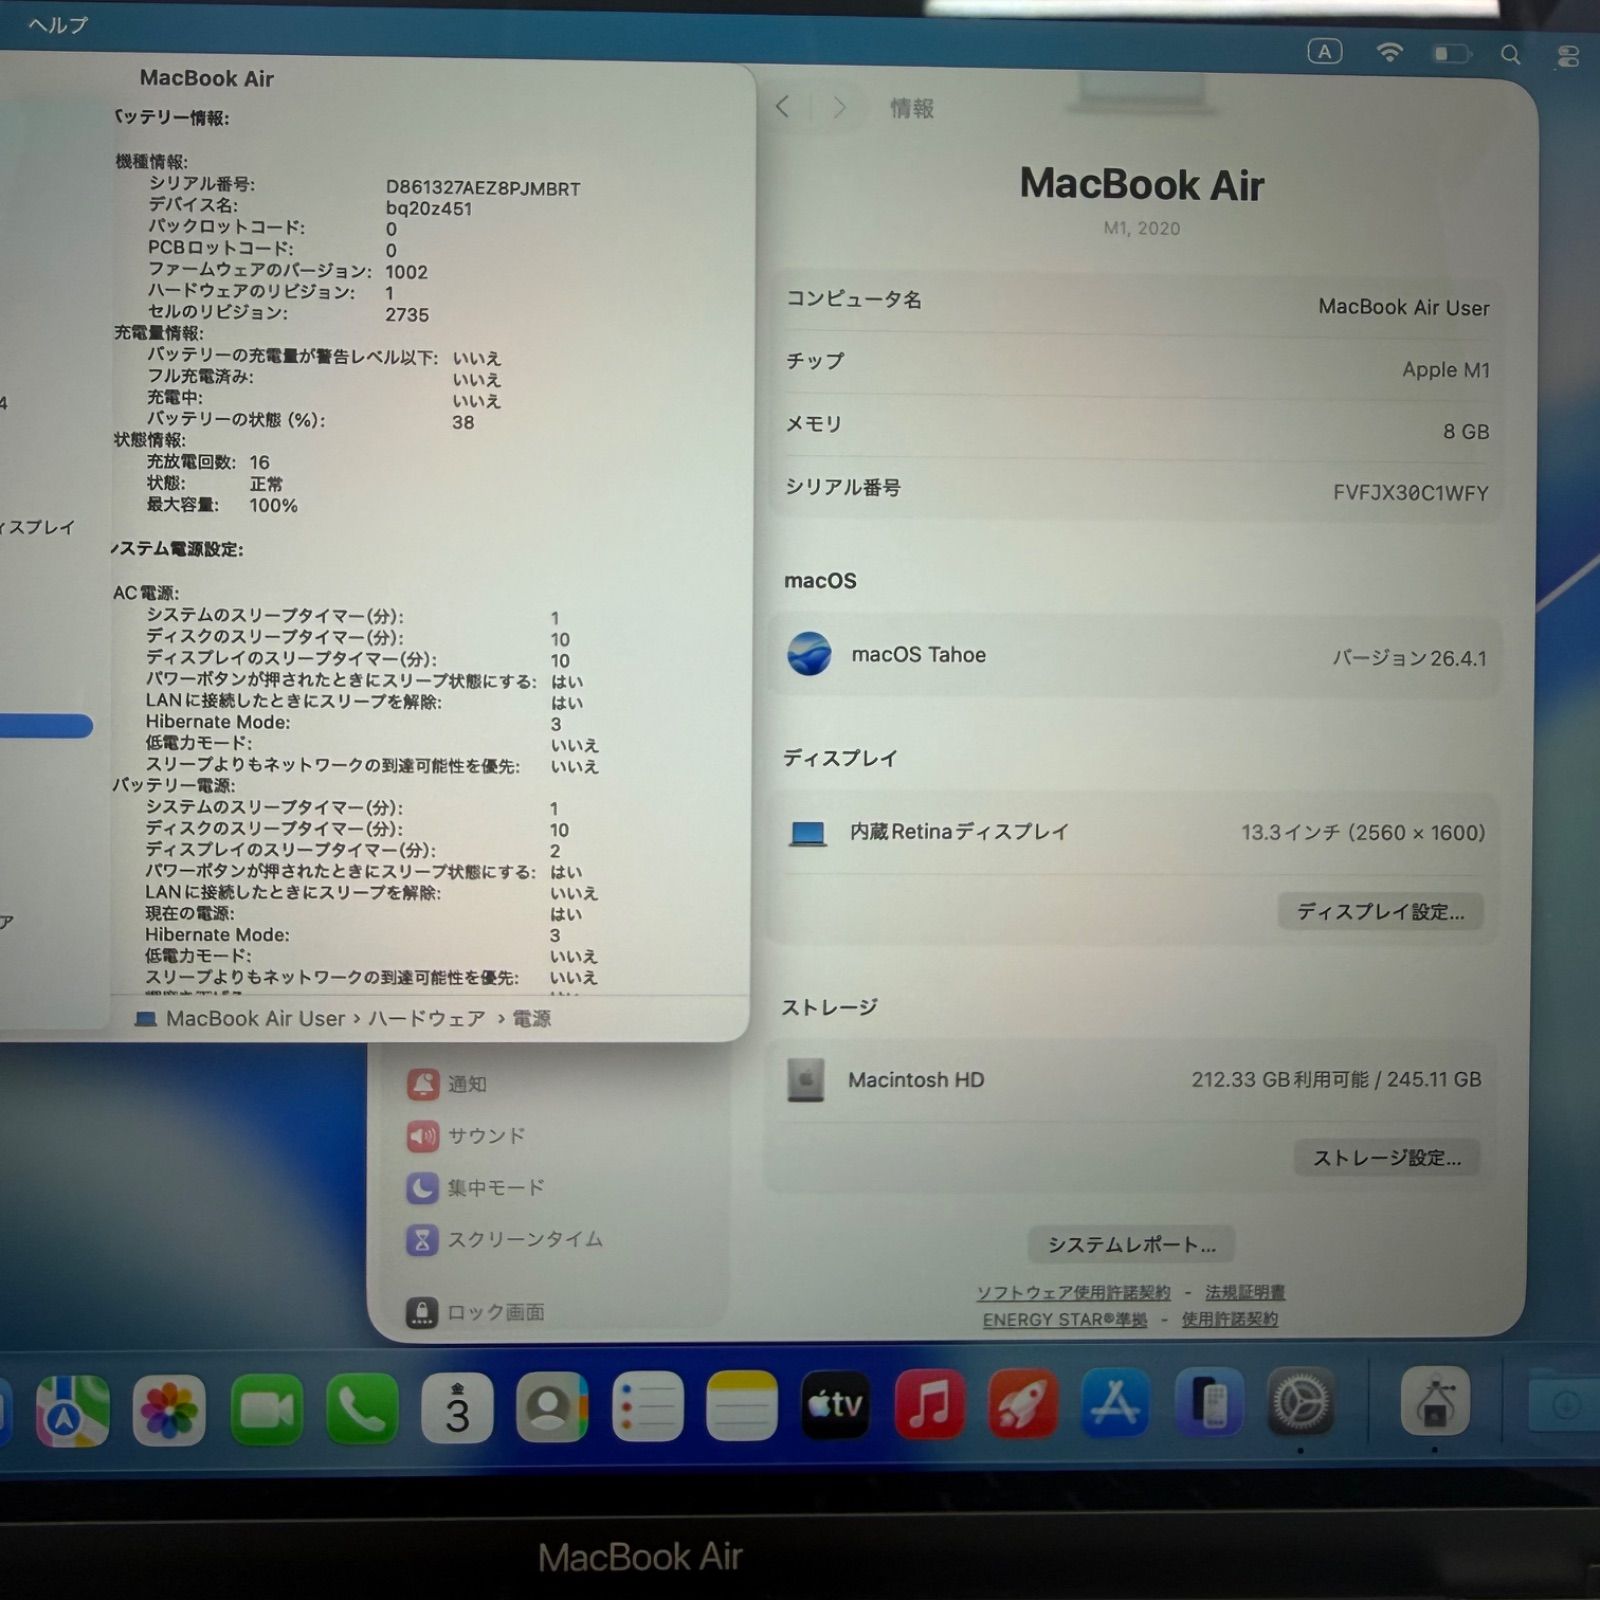Open Reminders from the Dock
The width and height of the screenshot is (1600, 1600).
pos(647,1407)
